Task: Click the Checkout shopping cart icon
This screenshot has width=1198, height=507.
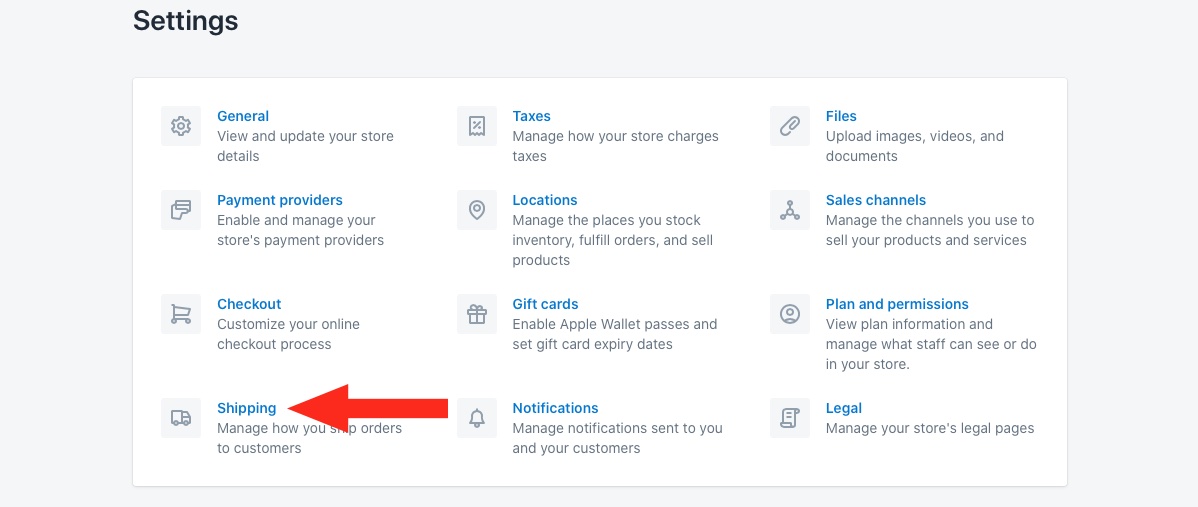Action: coord(181,314)
